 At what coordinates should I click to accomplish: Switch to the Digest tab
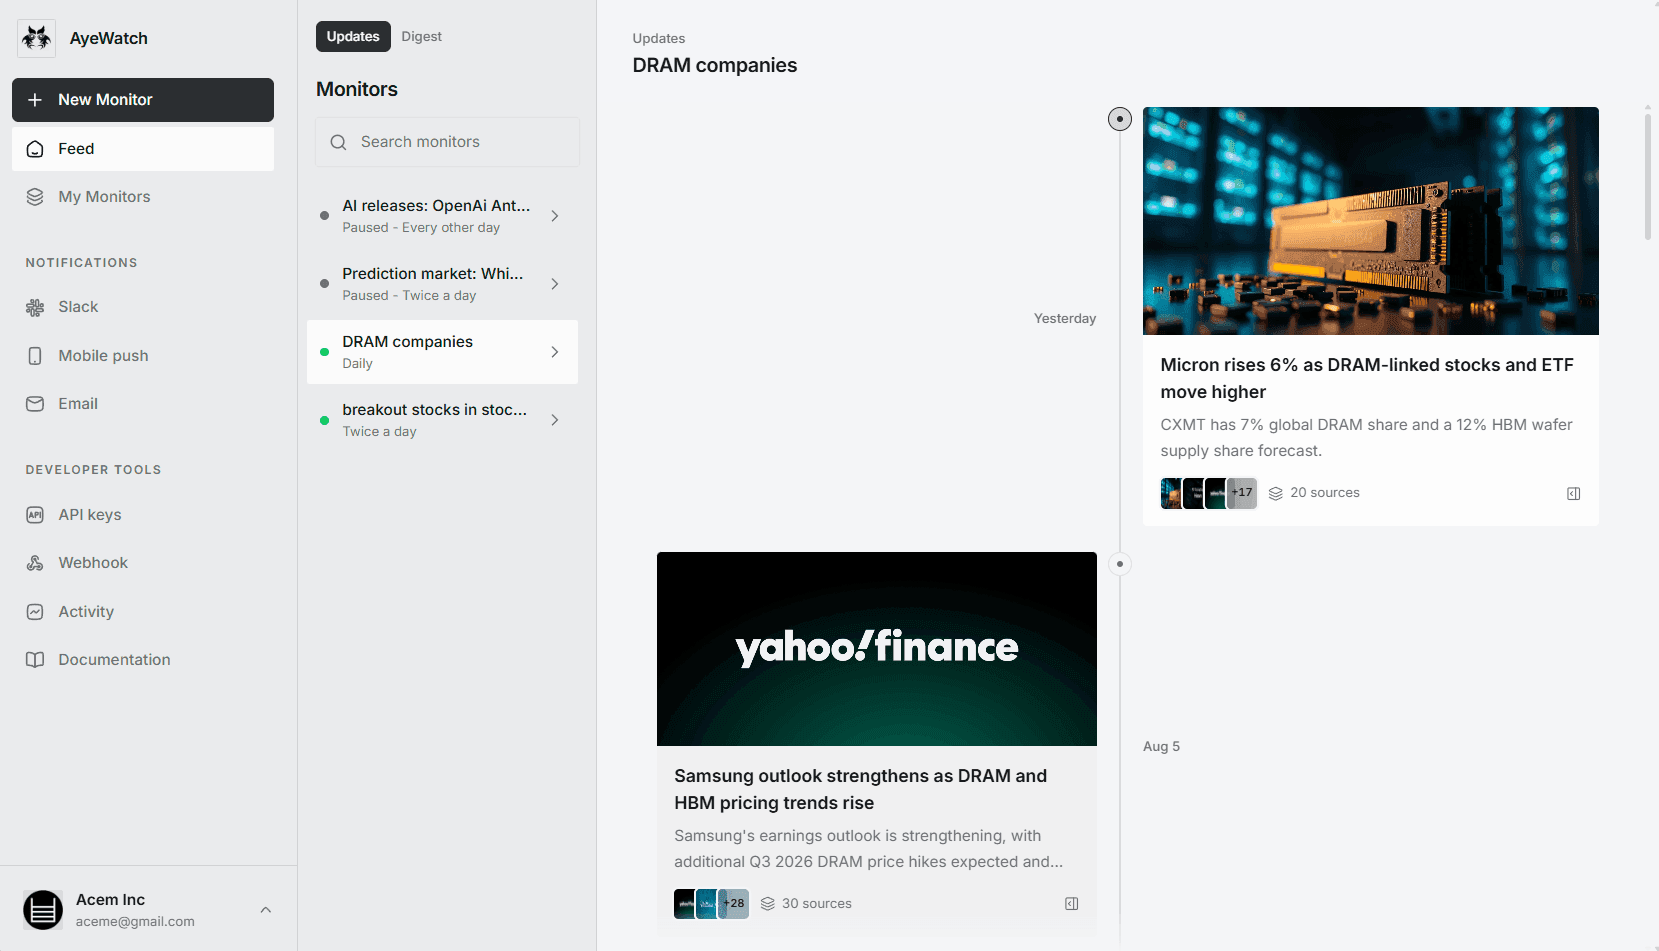tap(421, 37)
